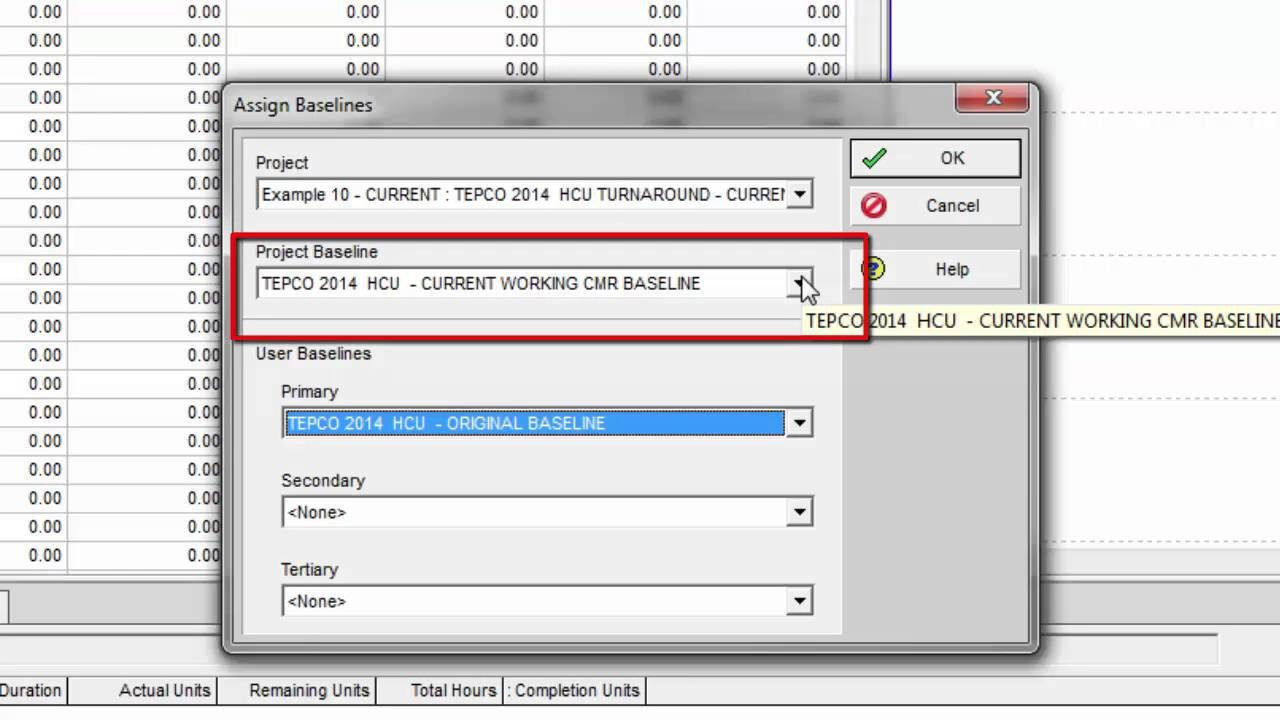Screen dimensions: 1280x720
Task: Close the Assign Baselines dialog
Action: tap(992, 98)
